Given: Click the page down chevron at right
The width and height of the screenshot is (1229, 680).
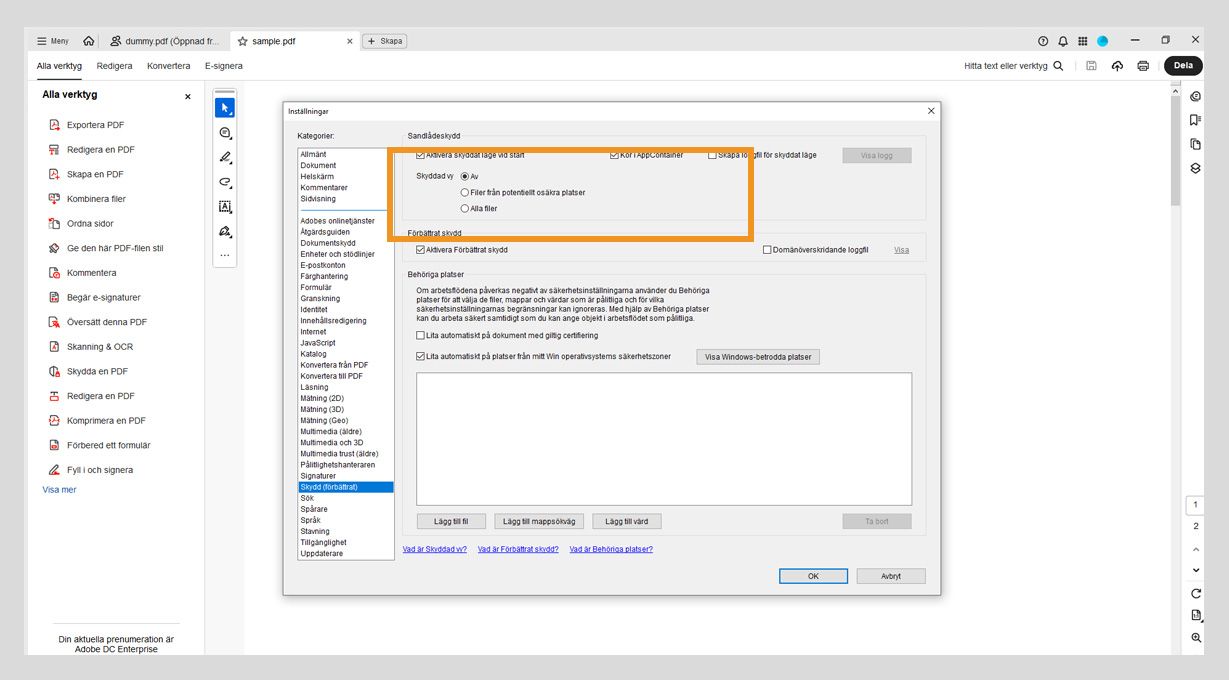Looking at the screenshot, I should coord(1196,570).
